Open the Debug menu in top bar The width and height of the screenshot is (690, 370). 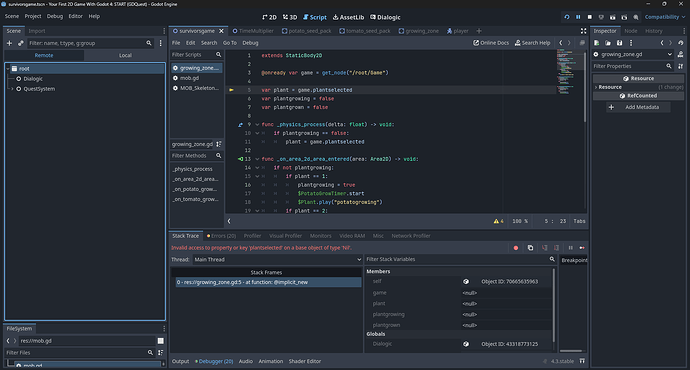coord(55,16)
